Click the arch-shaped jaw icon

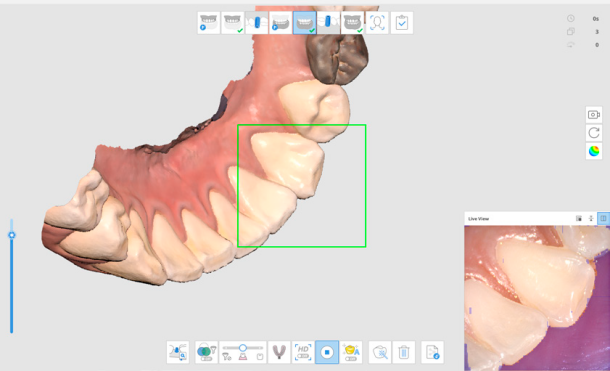click(279, 352)
